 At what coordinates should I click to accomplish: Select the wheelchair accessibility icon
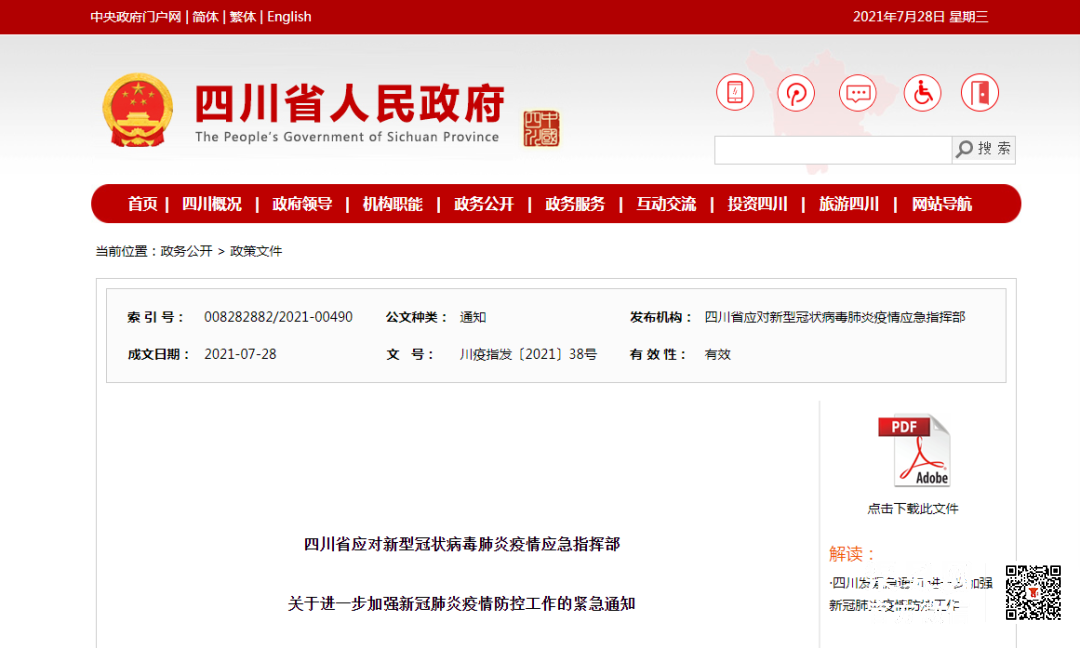click(921, 92)
